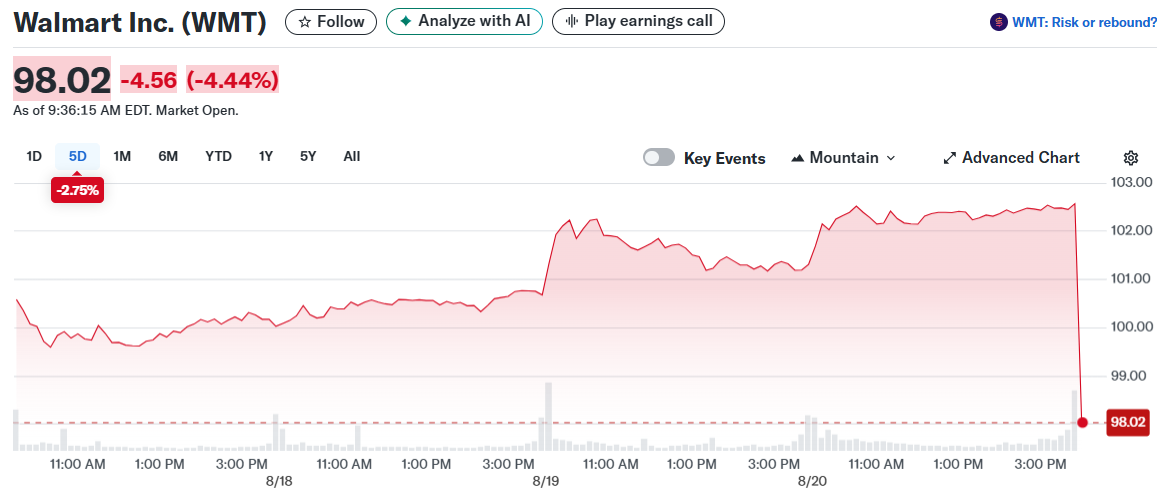Open the Mountain chart type dropdown
The width and height of the screenshot is (1163, 493).
tap(844, 158)
